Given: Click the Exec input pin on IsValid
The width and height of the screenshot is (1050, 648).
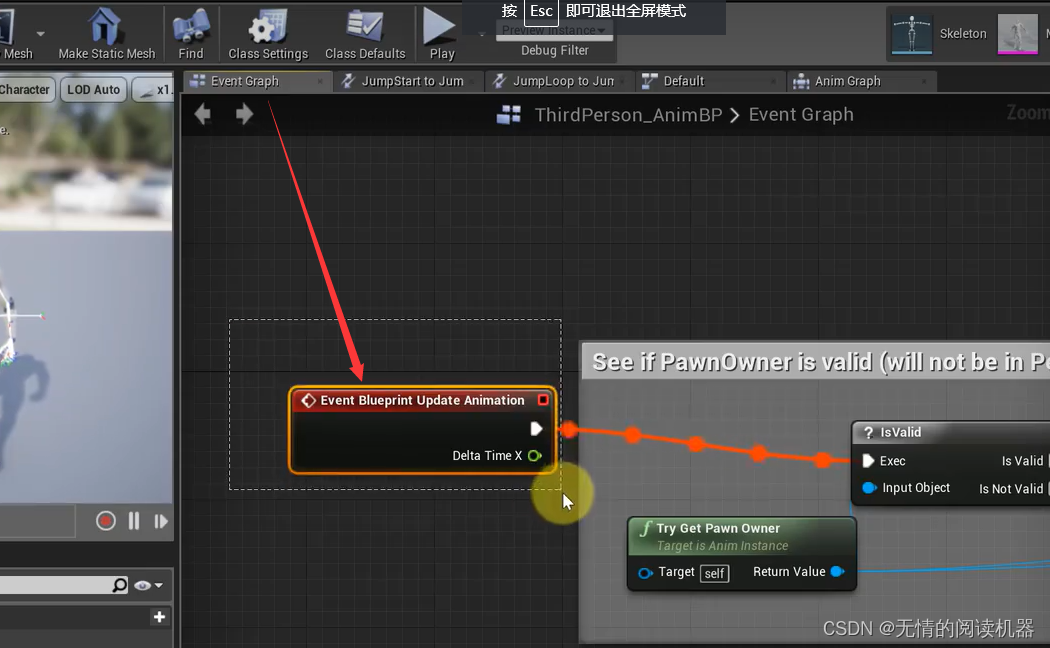Looking at the screenshot, I should [x=869, y=461].
